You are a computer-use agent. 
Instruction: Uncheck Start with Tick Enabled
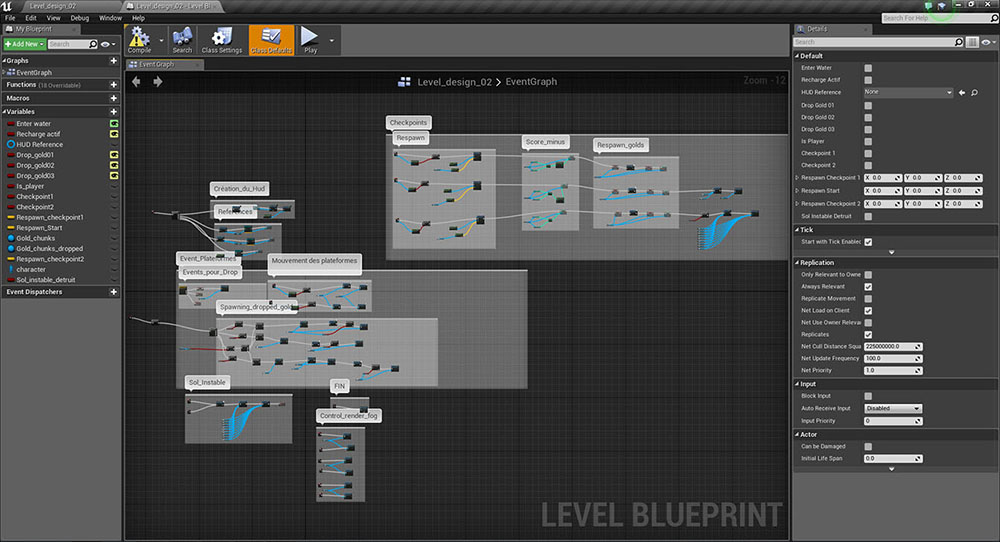pyautogui.click(x=868, y=242)
